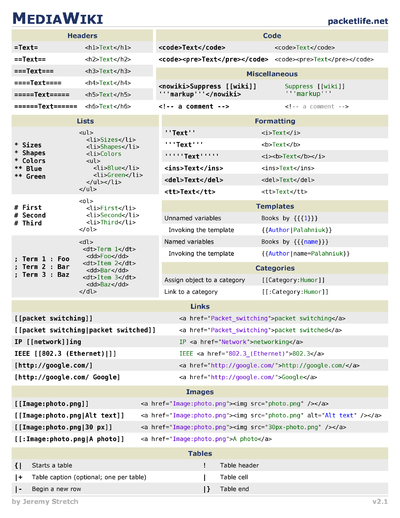Image resolution: width=400 pixels, height=518 pixels.
Task: Click the Starts a table entry
Action: [52, 465]
